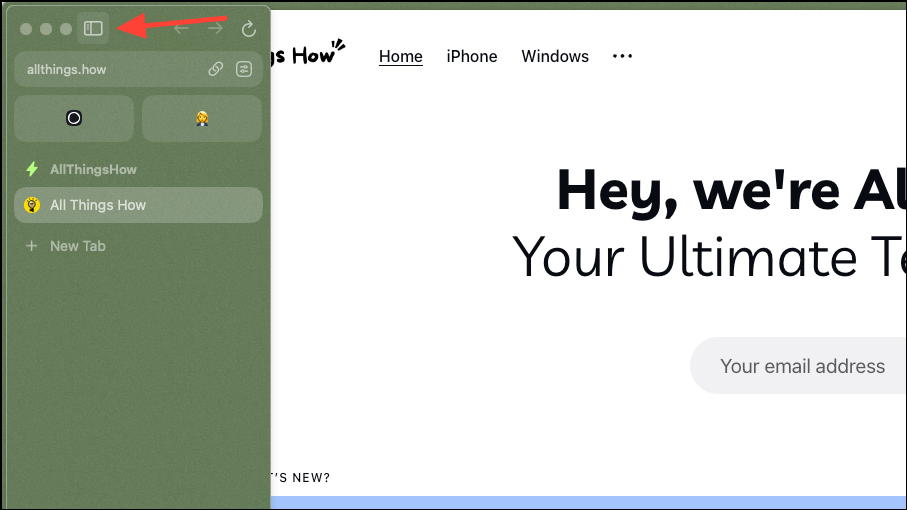The height and width of the screenshot is (510, 907).
Task: Click the All Things How tab favicon
Action: click(32, 205)
